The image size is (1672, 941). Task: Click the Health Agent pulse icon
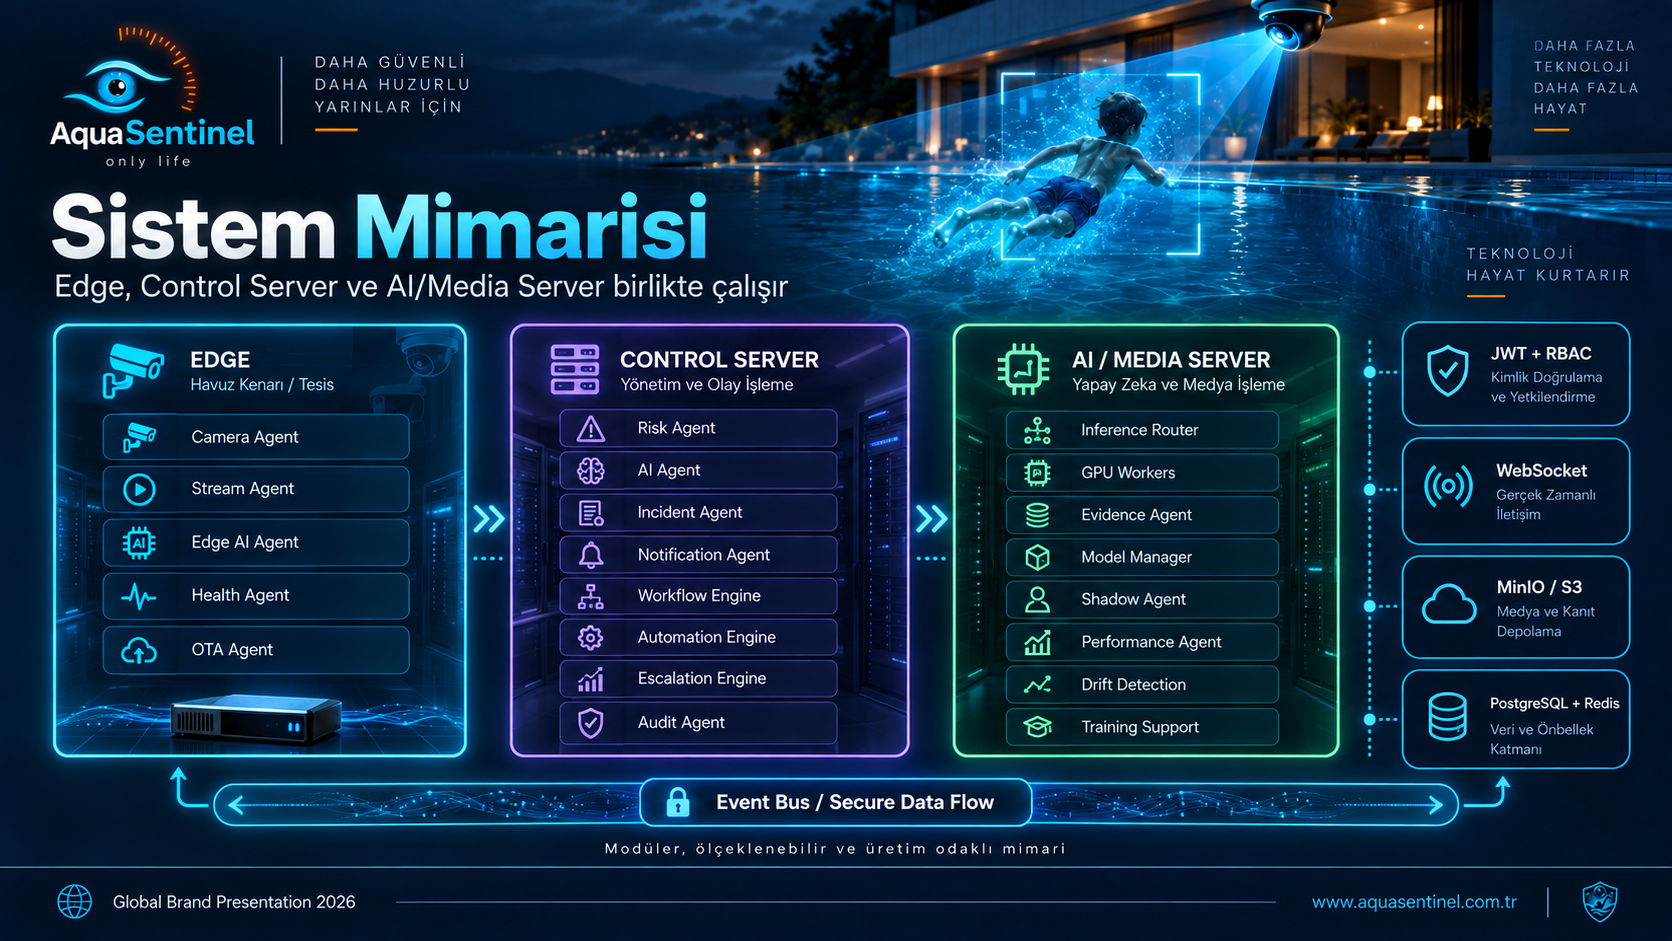point(139,597)
